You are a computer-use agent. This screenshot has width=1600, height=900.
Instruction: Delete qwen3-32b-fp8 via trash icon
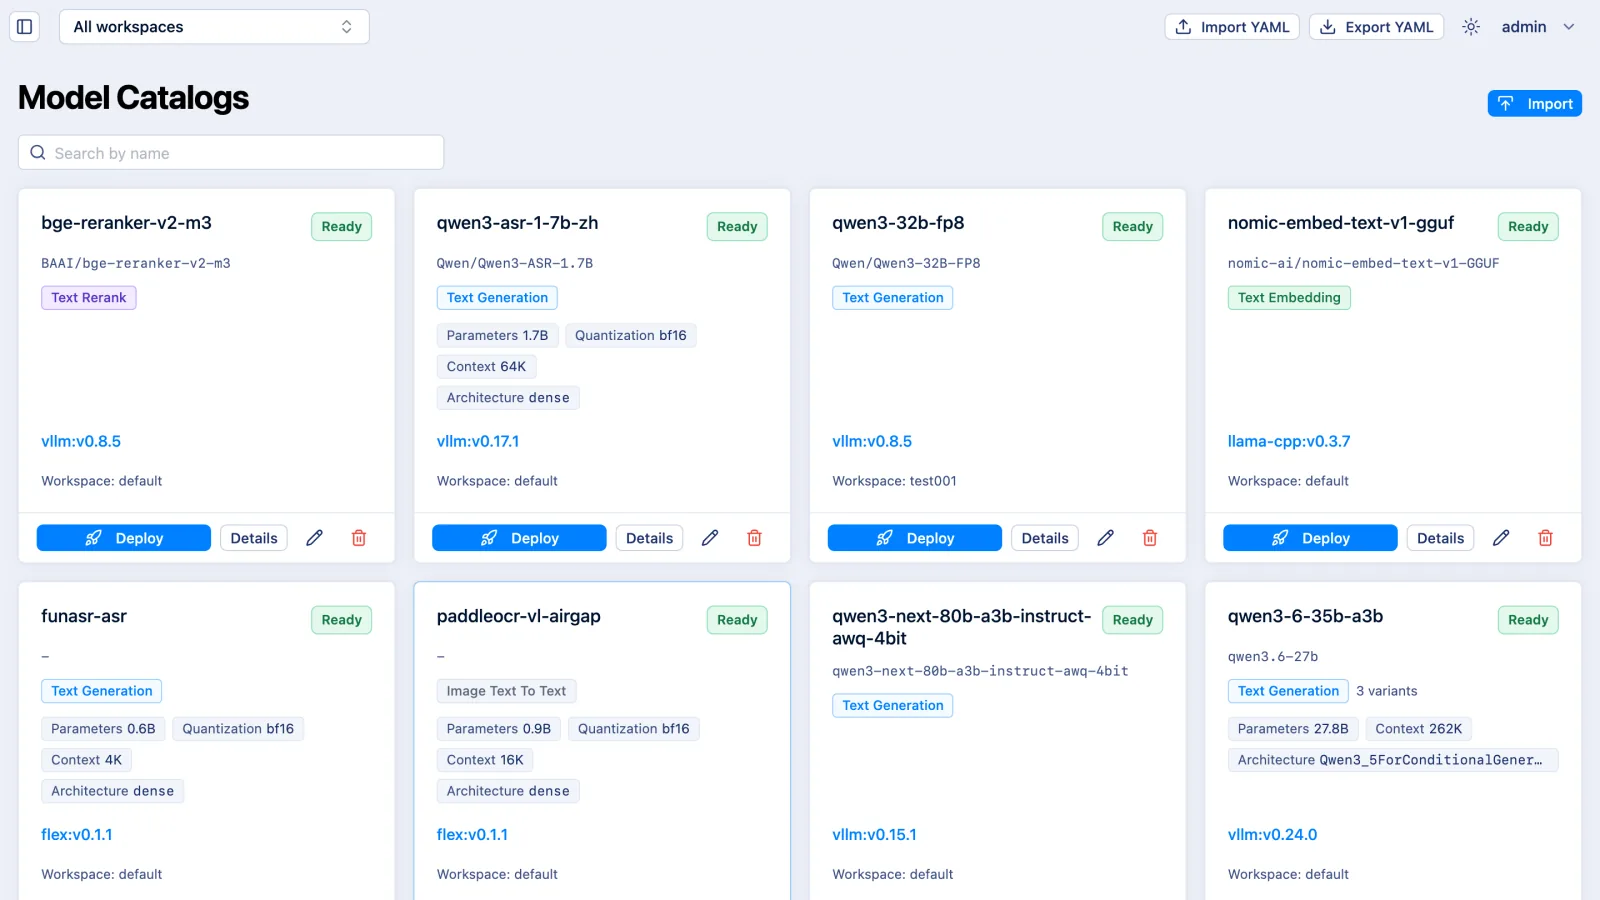coord(1150,538)
